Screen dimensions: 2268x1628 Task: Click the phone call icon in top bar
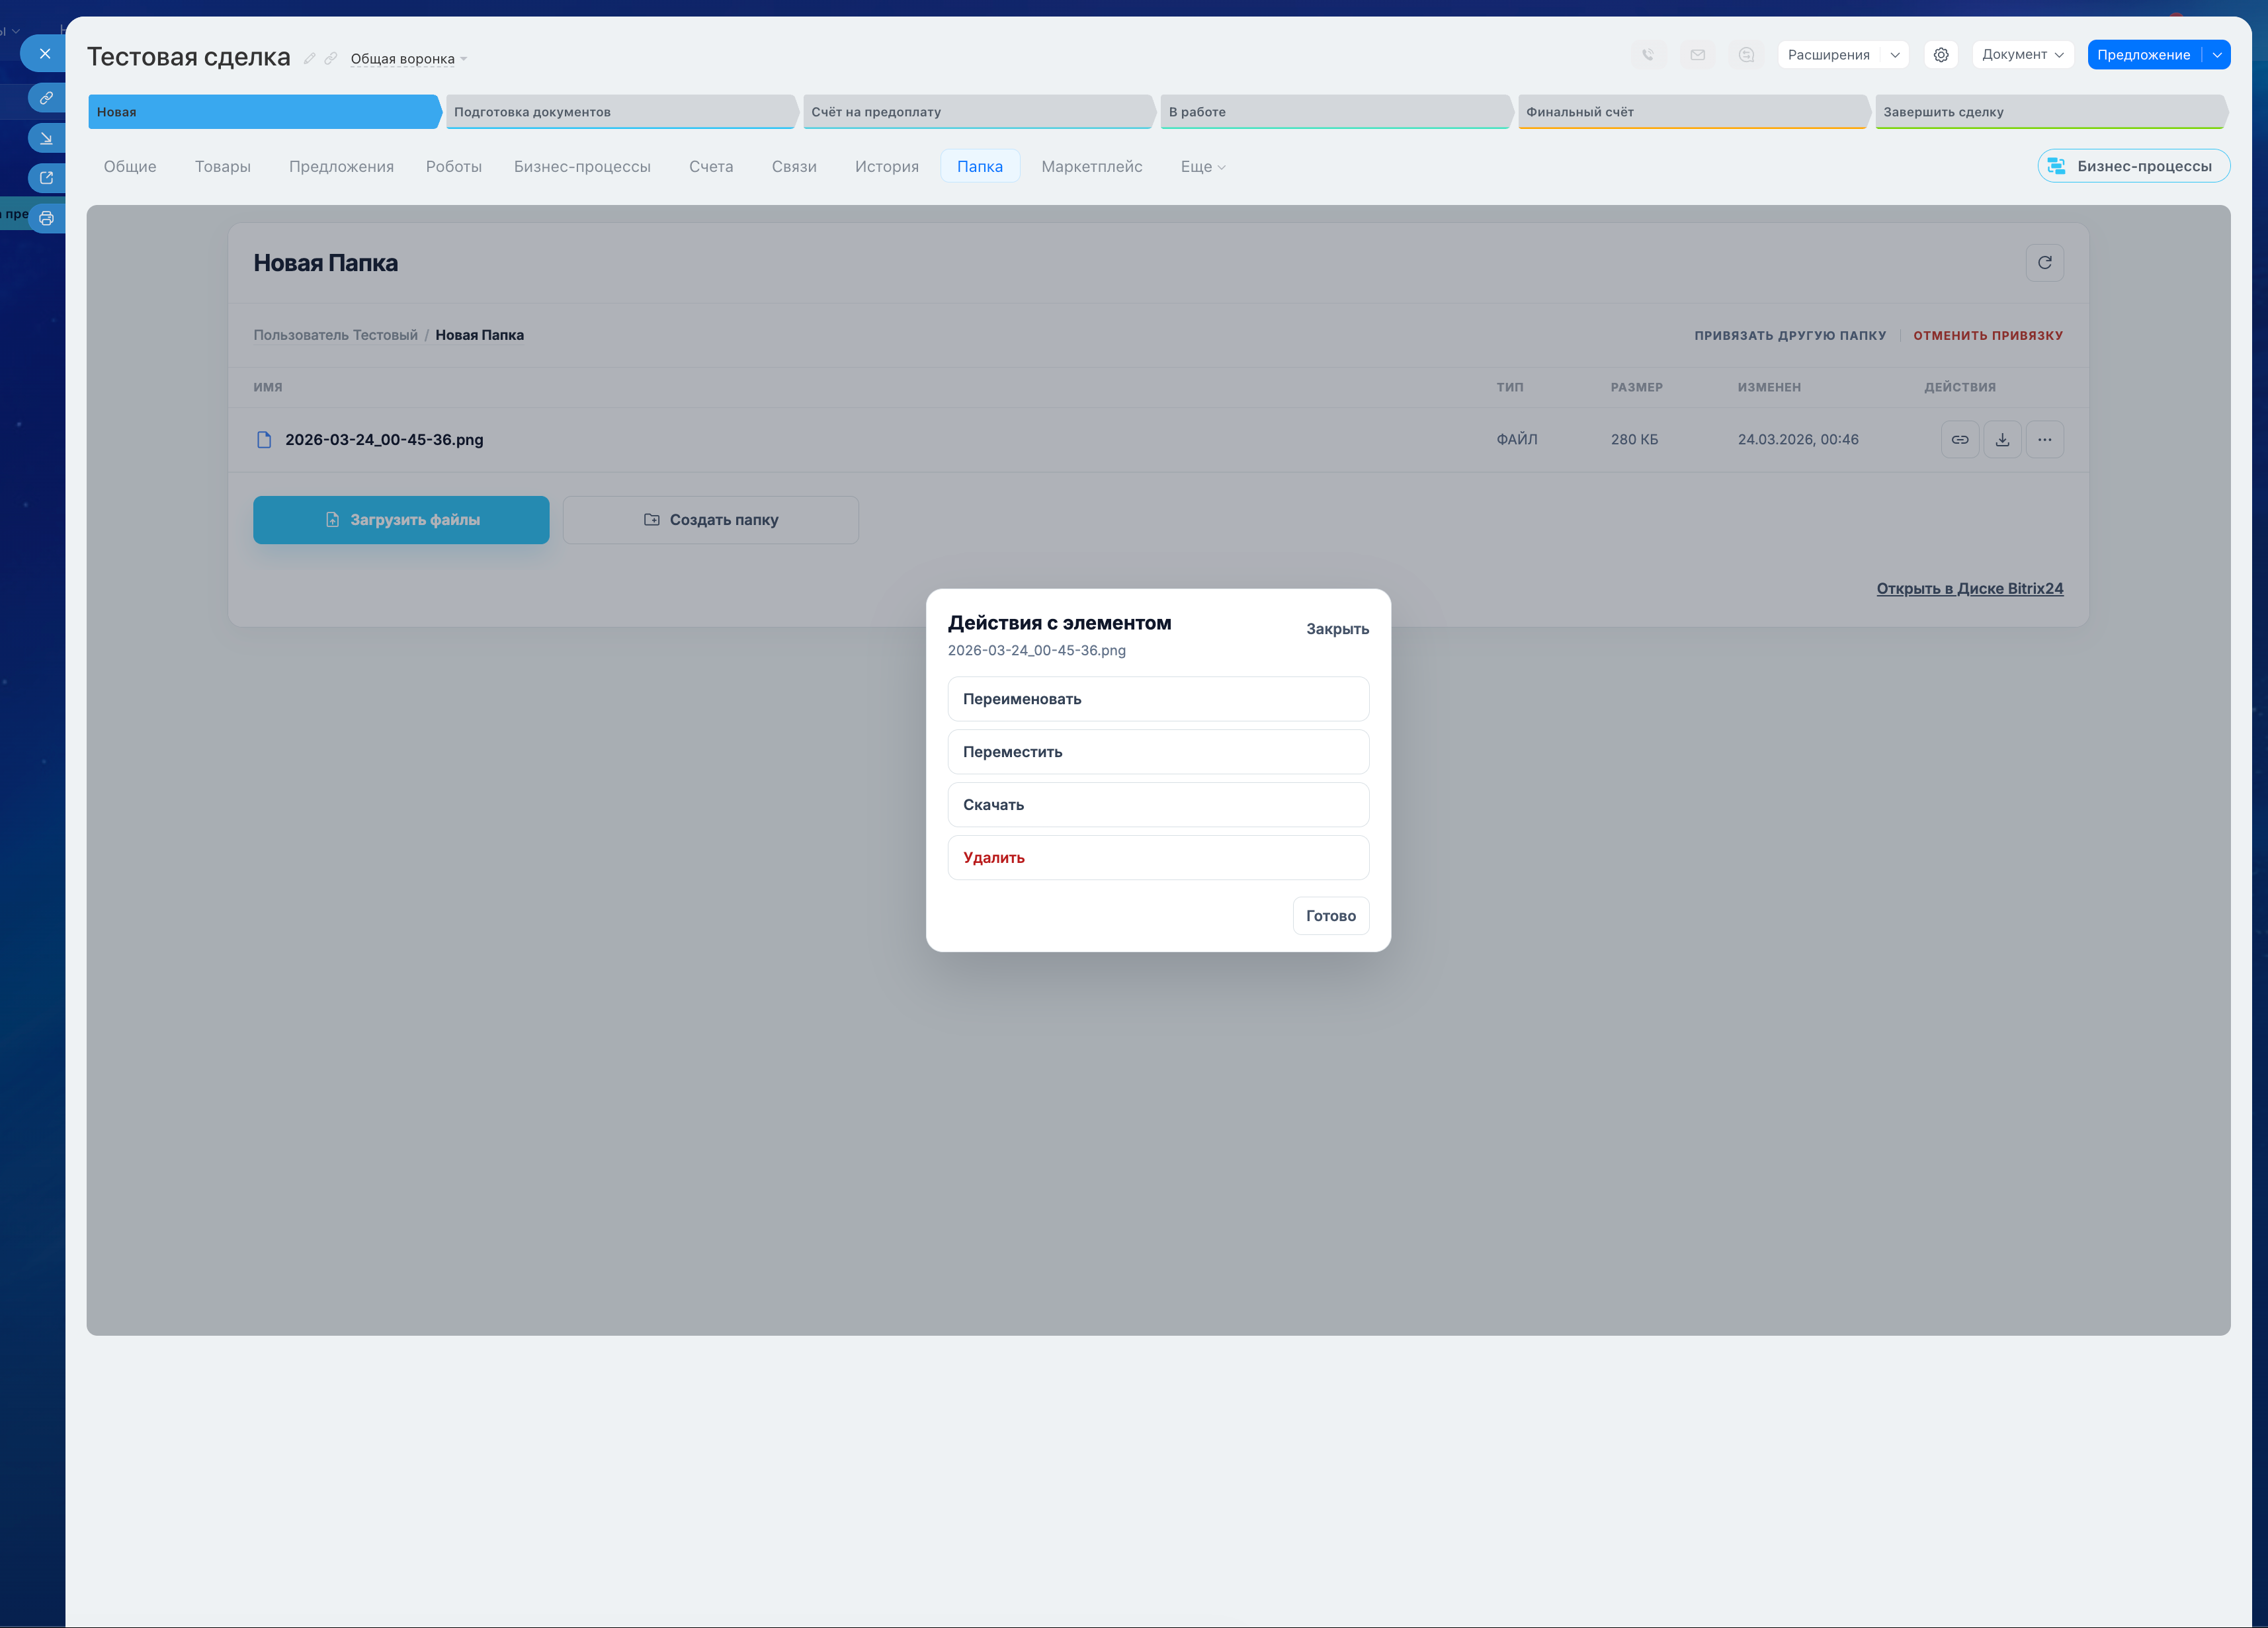click(x=1648, y=55)
